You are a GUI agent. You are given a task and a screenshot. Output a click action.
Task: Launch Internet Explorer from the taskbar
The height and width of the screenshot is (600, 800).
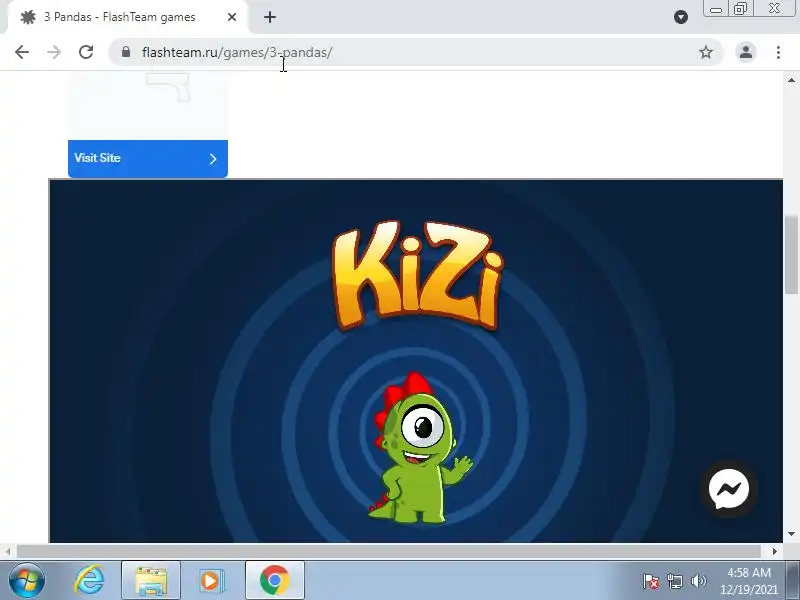pyautogui.click(x=89, y=581)
